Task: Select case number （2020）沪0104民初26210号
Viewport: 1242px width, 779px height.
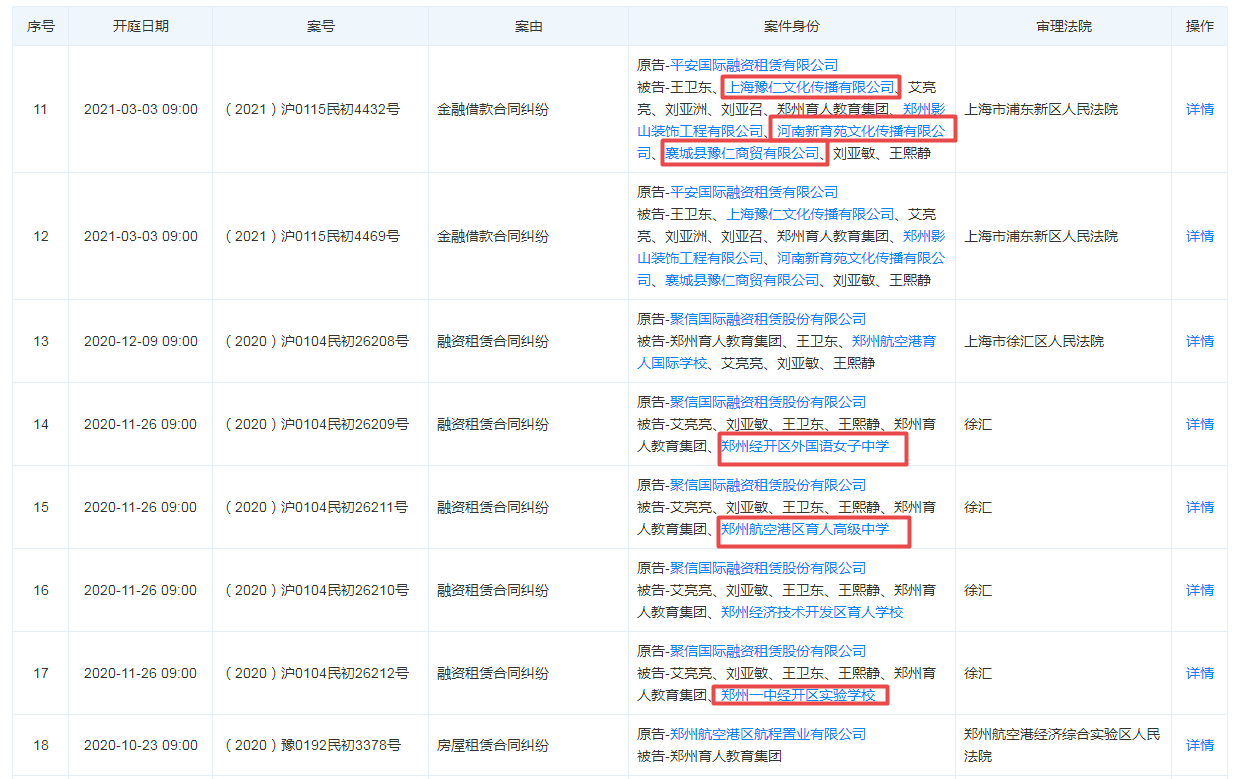Action: point(316,590)
